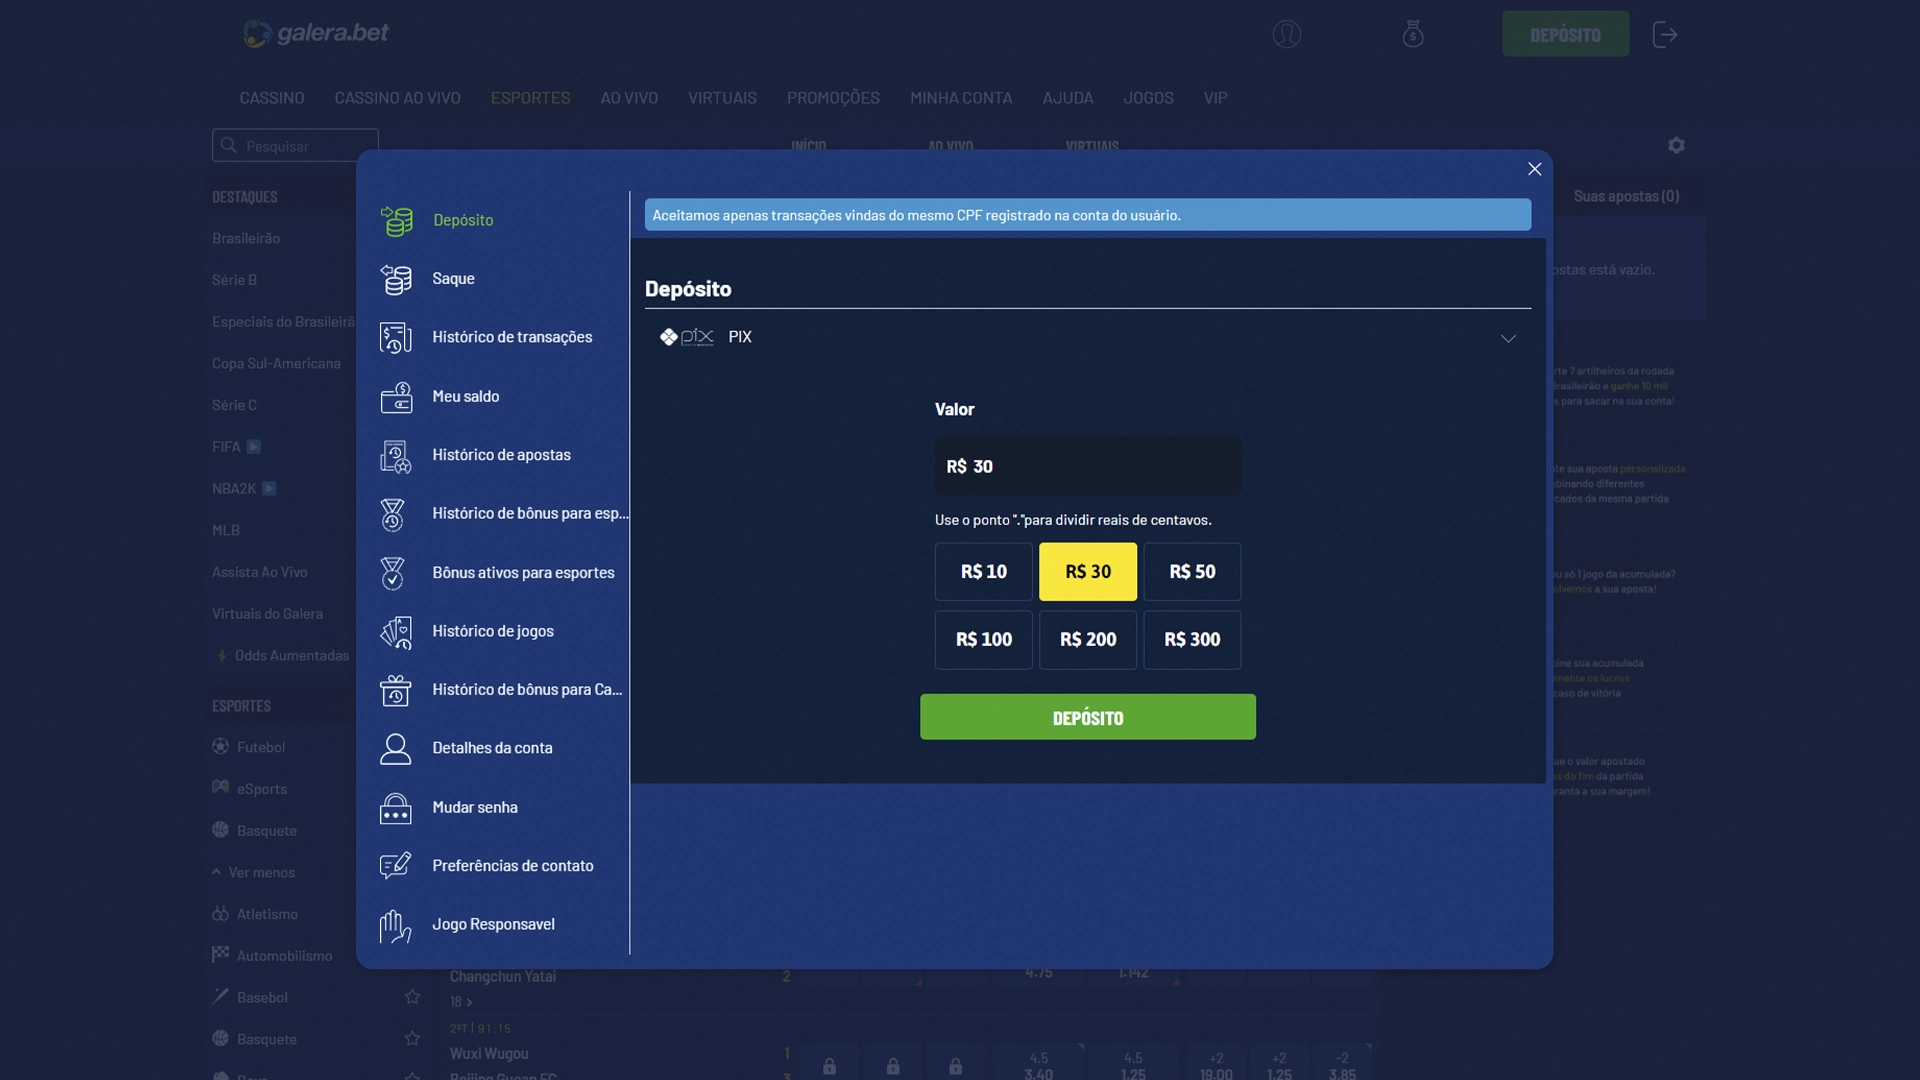Open the AJUDA menu item
This screenshot has height=1080, width=1920.
pos(1068,97)
